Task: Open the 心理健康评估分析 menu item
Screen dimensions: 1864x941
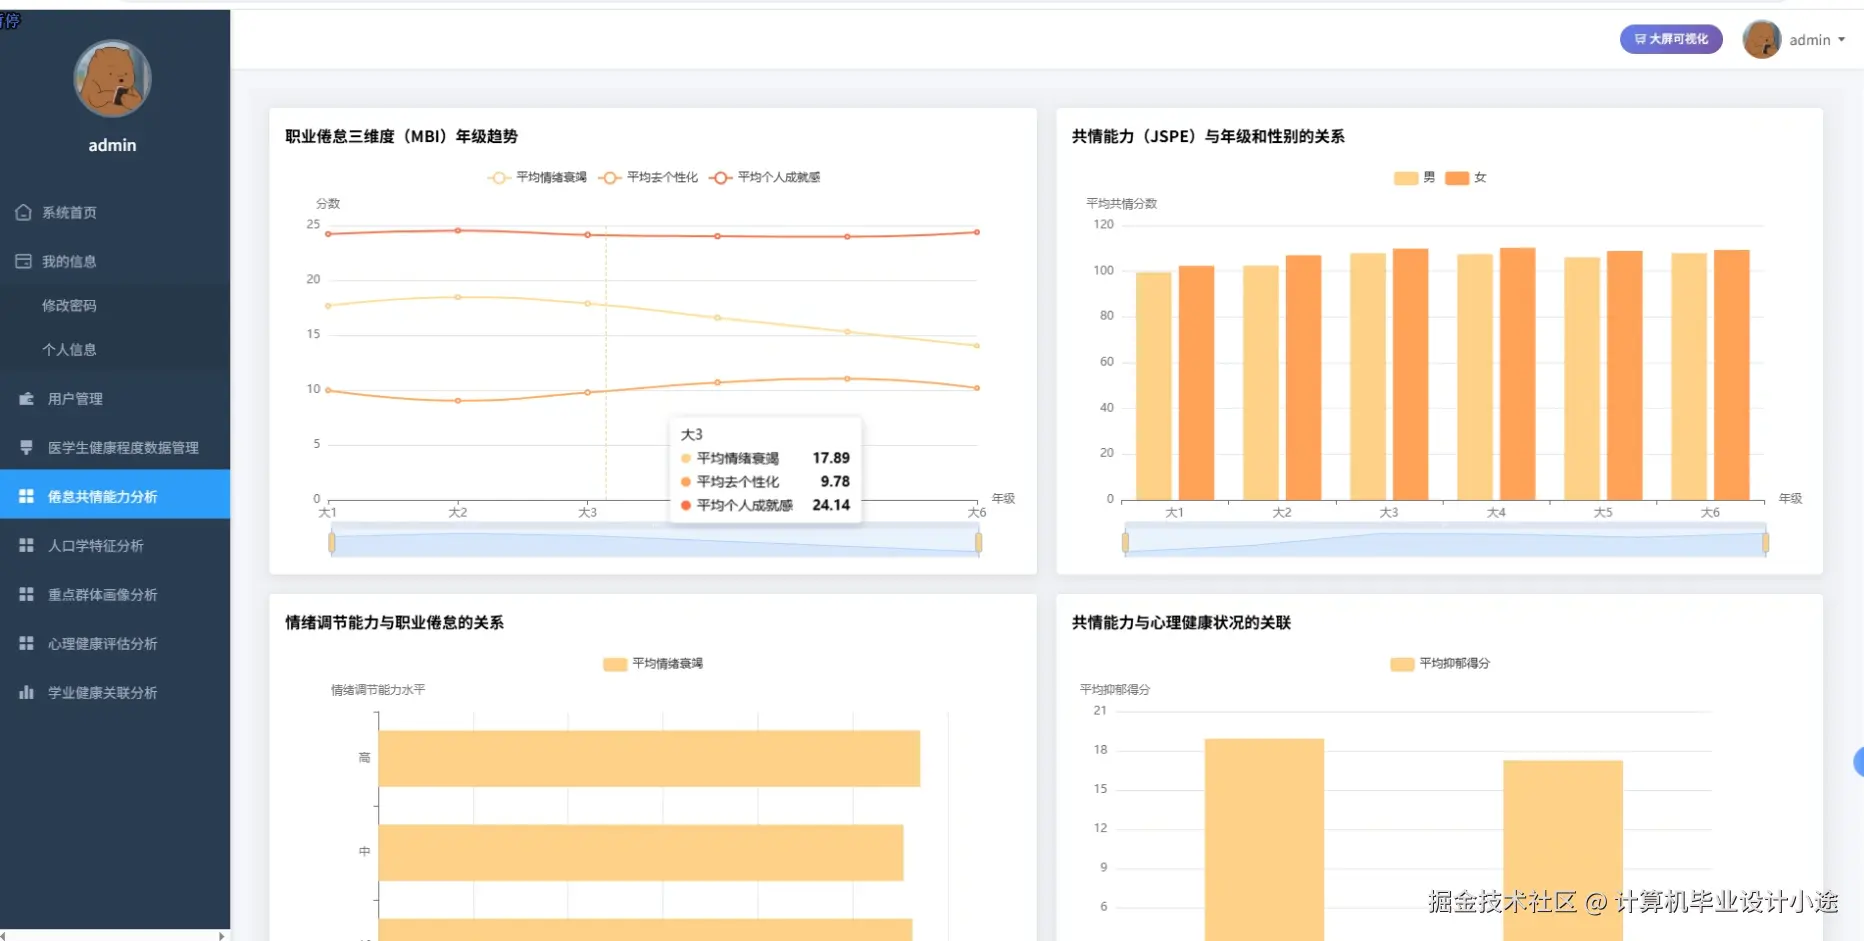Action: click(115, 643)
